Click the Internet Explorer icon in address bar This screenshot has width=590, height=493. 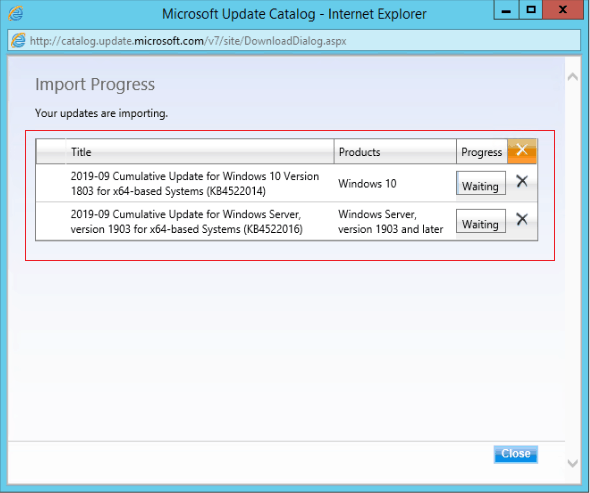click(x=18, y=41)
